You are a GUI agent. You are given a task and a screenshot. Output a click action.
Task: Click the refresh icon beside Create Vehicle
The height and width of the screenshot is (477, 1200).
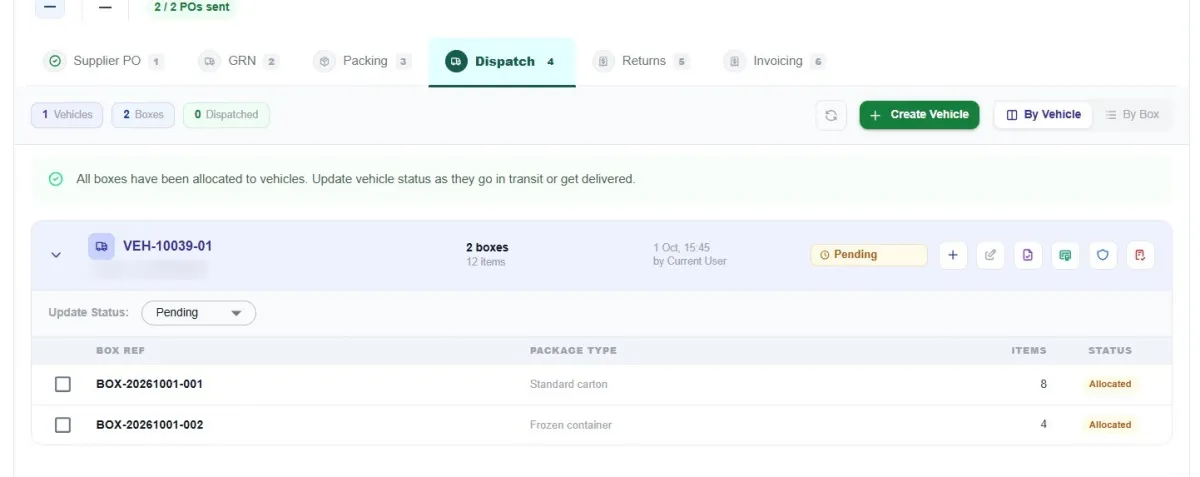pyautogui.click(x=830, y=115)
